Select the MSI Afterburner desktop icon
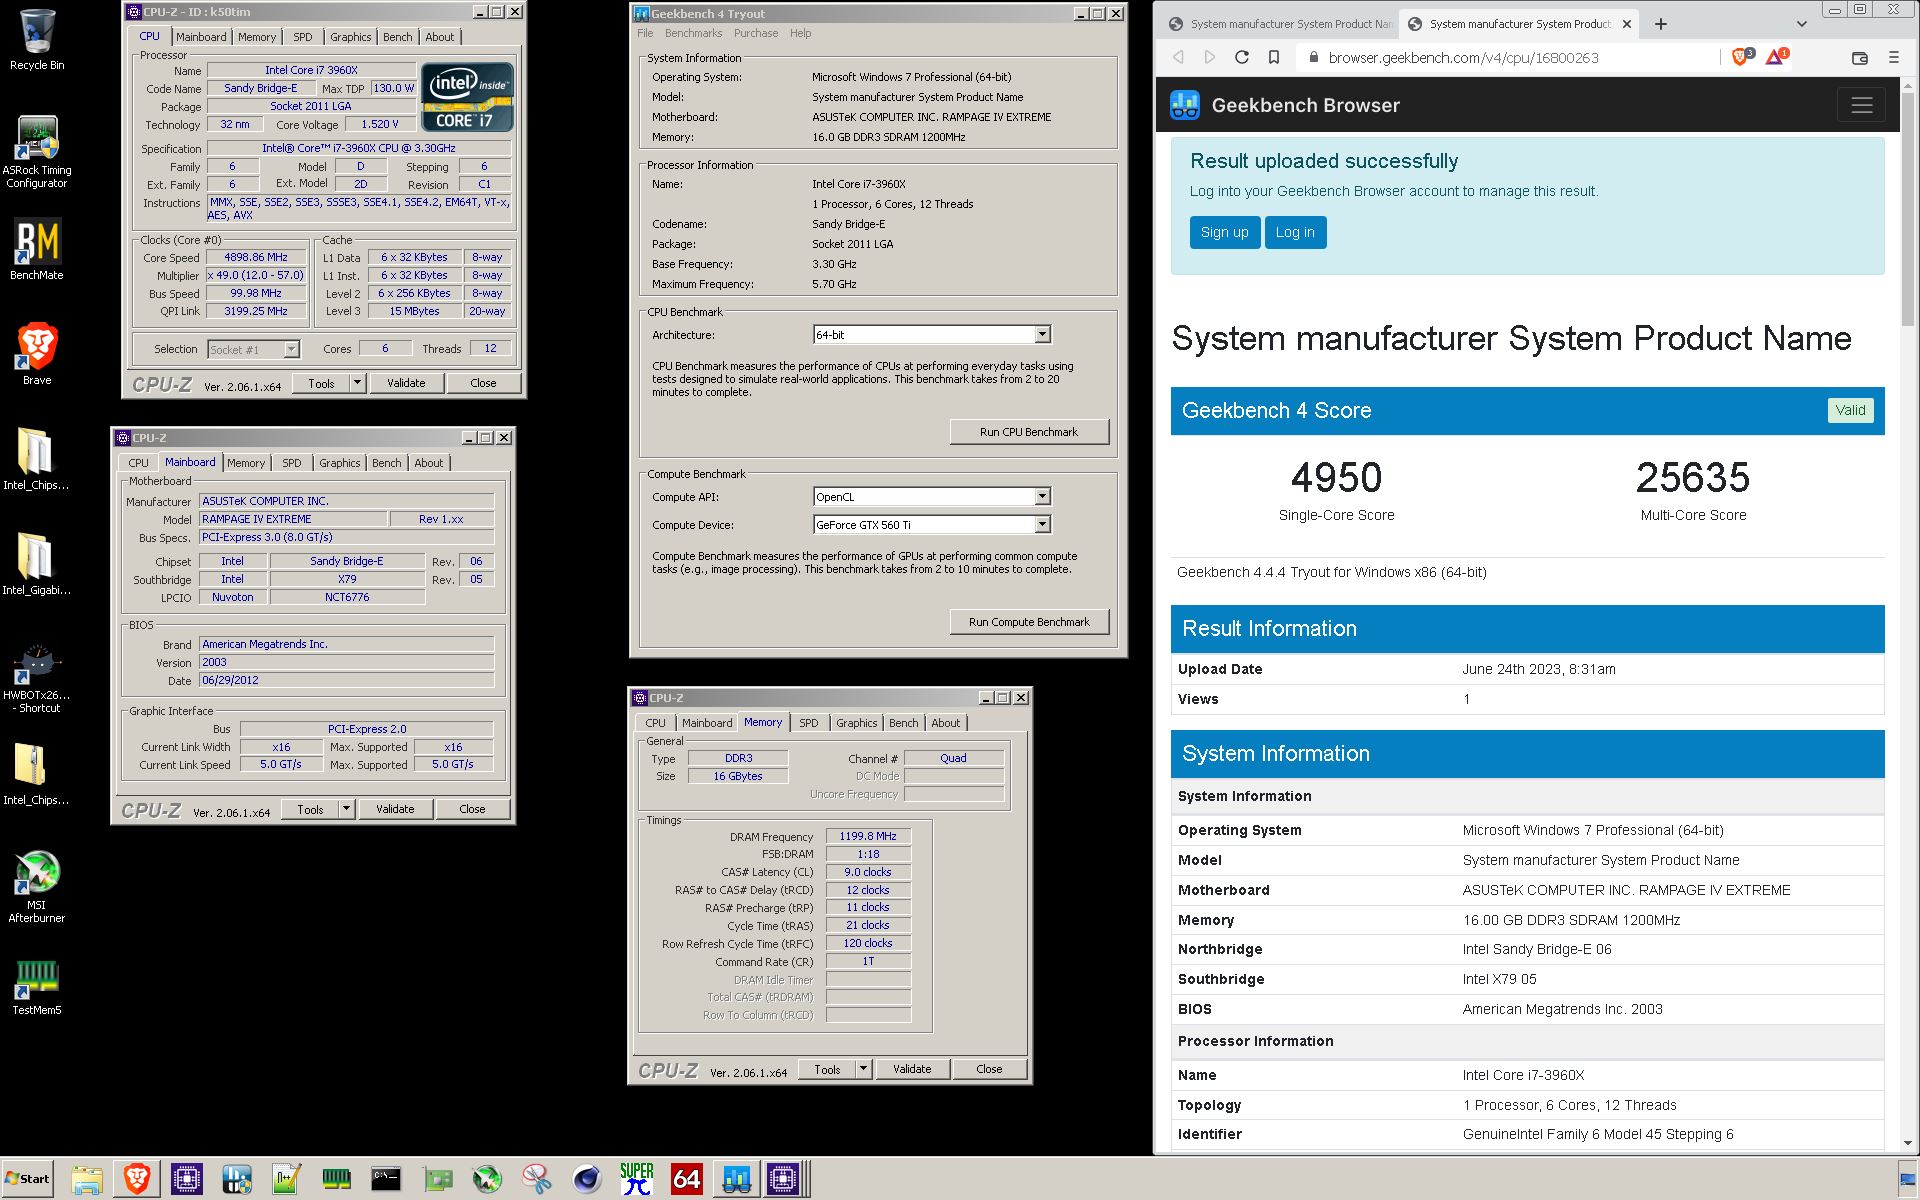 point(37,887)
